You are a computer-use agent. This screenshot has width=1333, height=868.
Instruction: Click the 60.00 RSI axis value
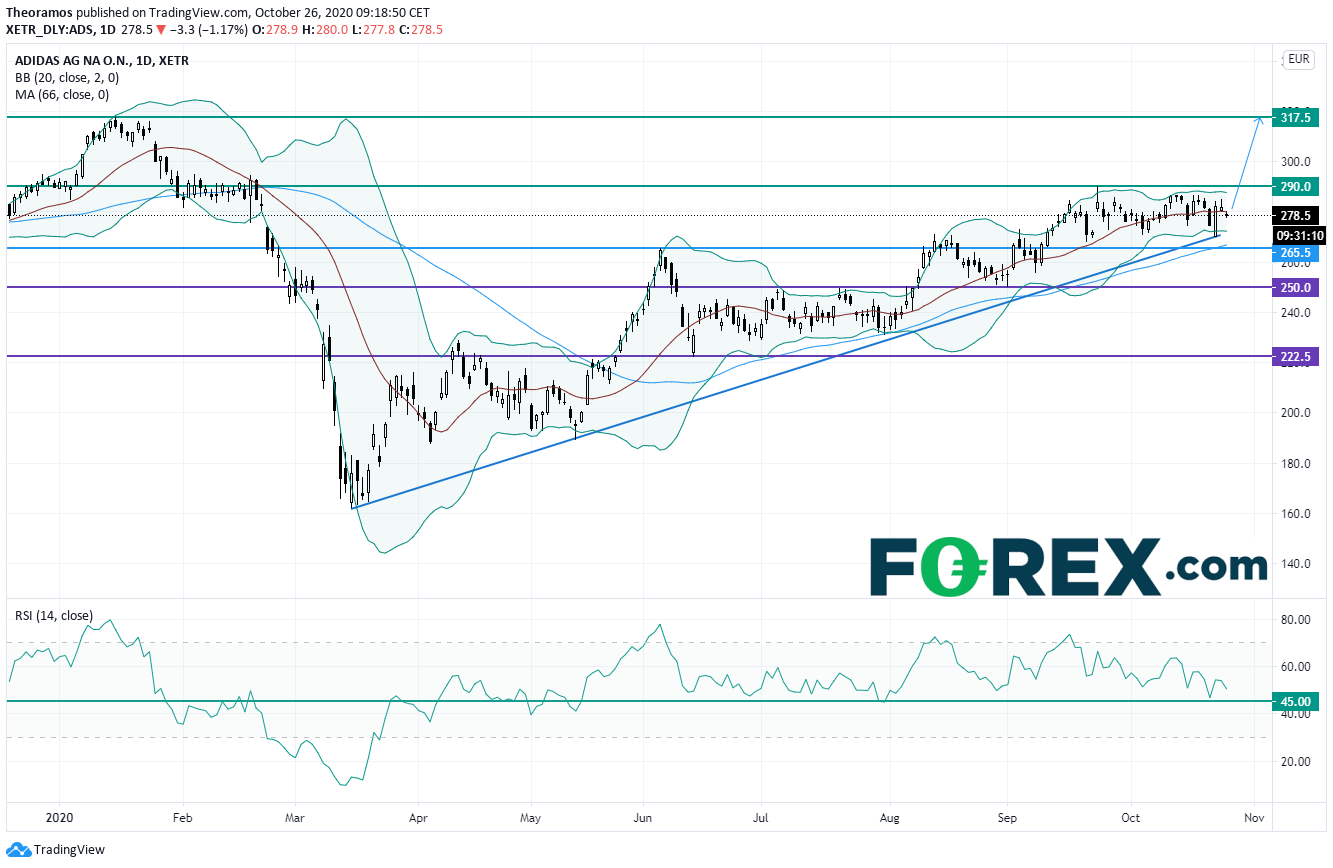point(1295,667)
